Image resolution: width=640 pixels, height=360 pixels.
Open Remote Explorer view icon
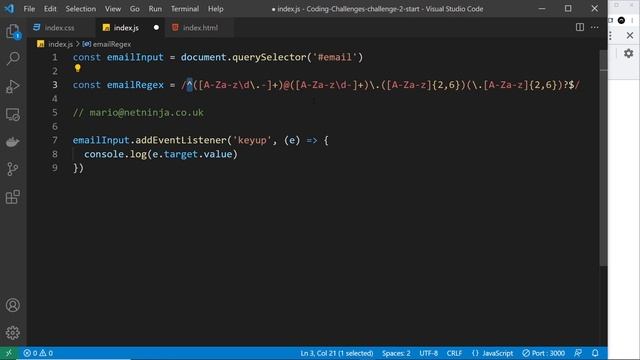click(x=13, y=114)
